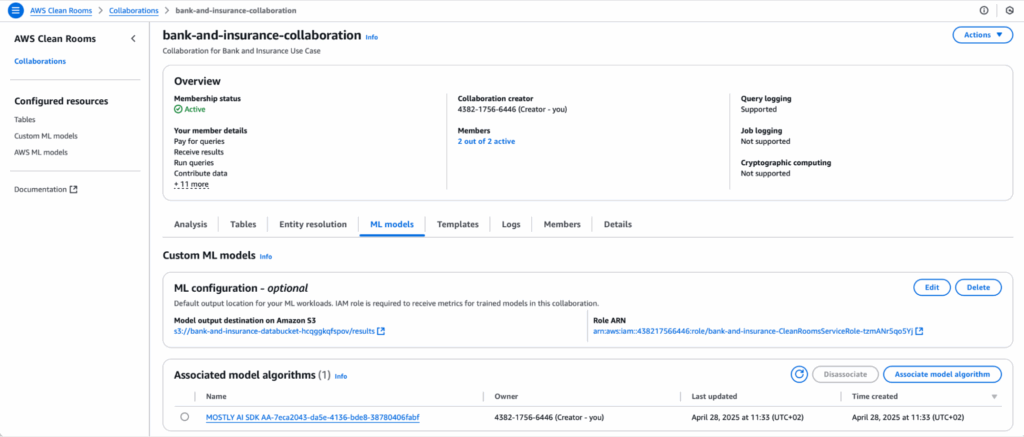This screenshot has width=1024, height=437.
Task: Open external link icon next to S3 path
Action: click(x=381, y=331)
